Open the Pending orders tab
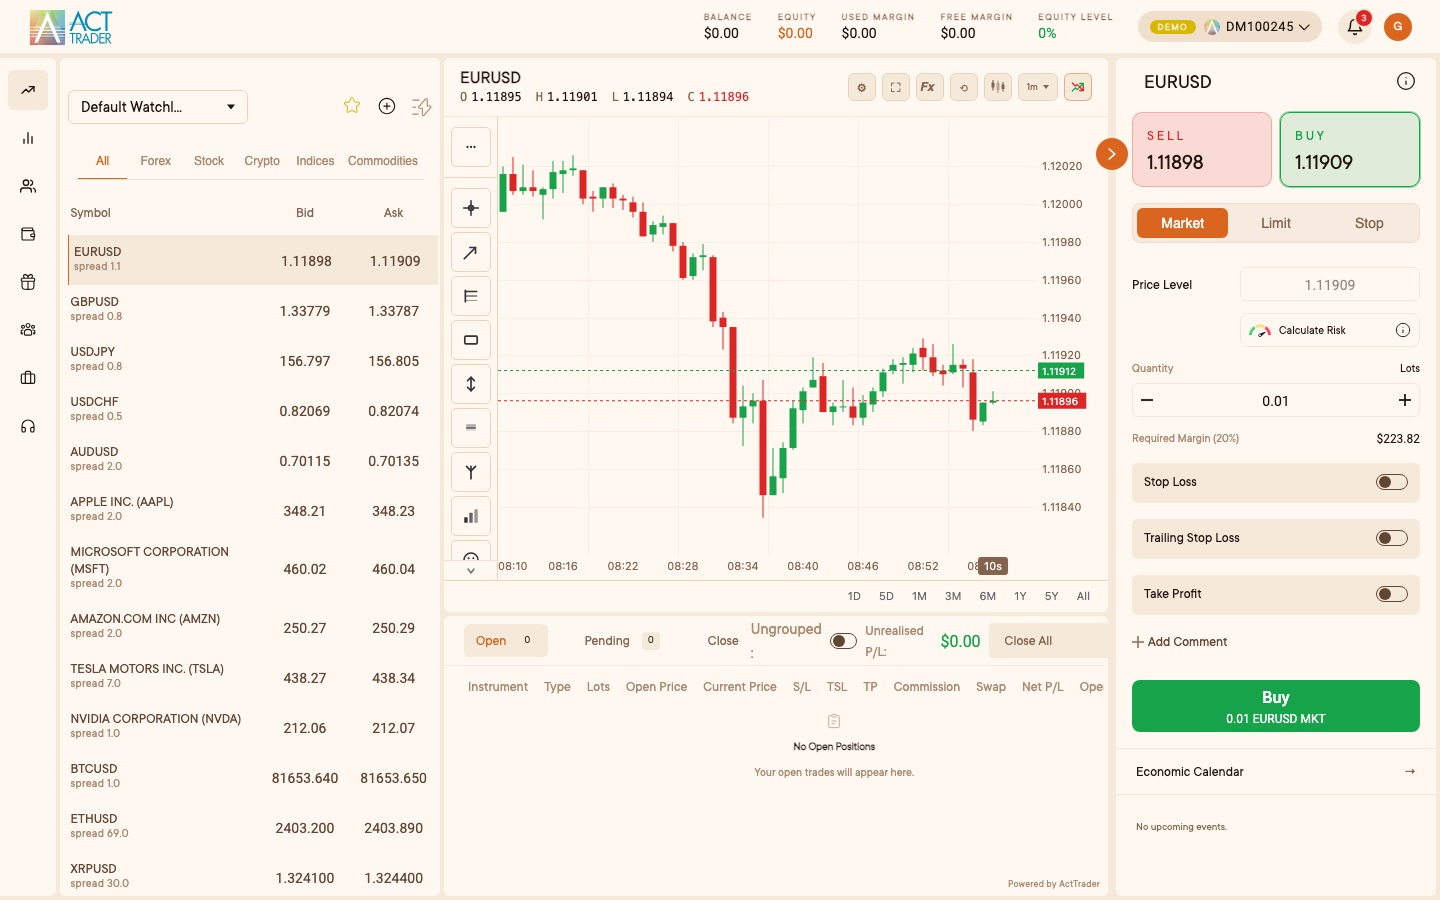The image size is (1440, 900). point(620,641)
